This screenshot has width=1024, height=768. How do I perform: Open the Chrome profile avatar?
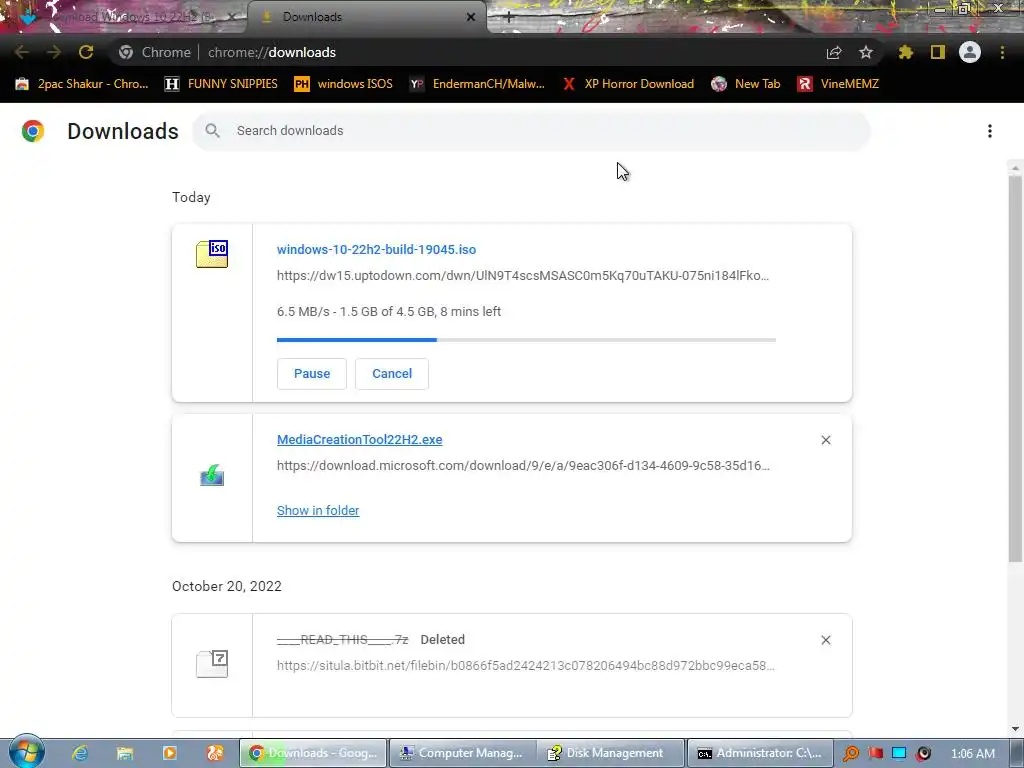[x=970, y=52]
